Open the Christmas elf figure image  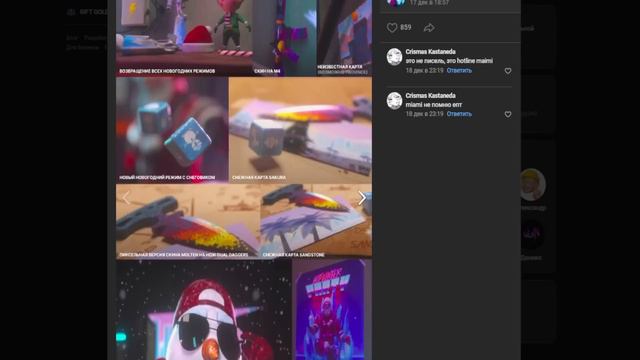[x=184, y=38]
